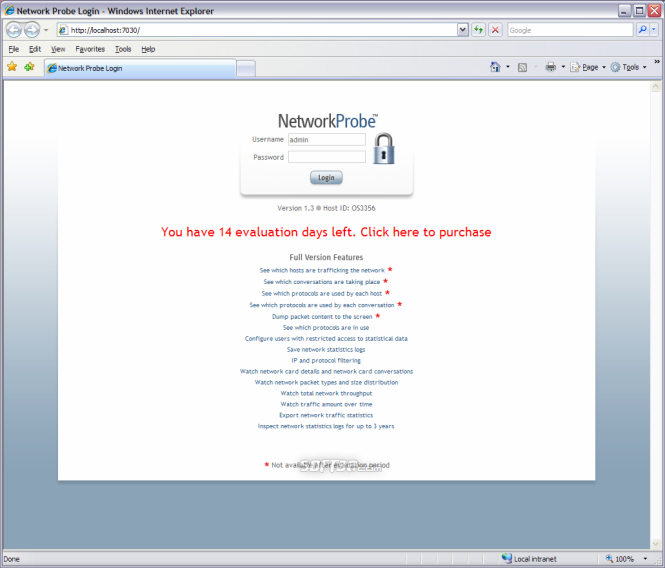Click 'See which conversations are taking place'

point(321,282)
